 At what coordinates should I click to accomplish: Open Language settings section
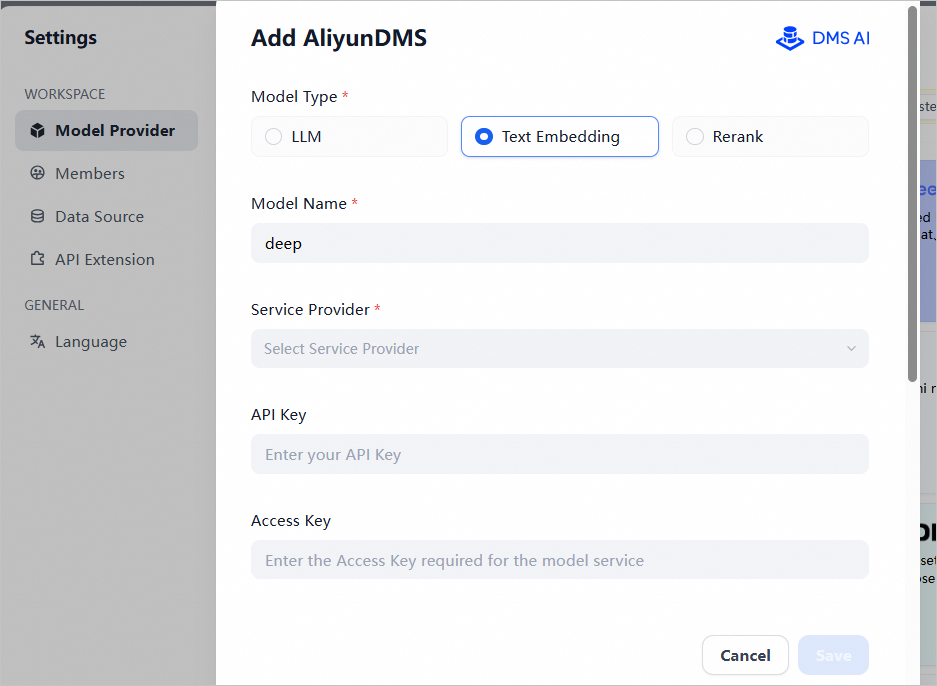(x=106, y=341)
